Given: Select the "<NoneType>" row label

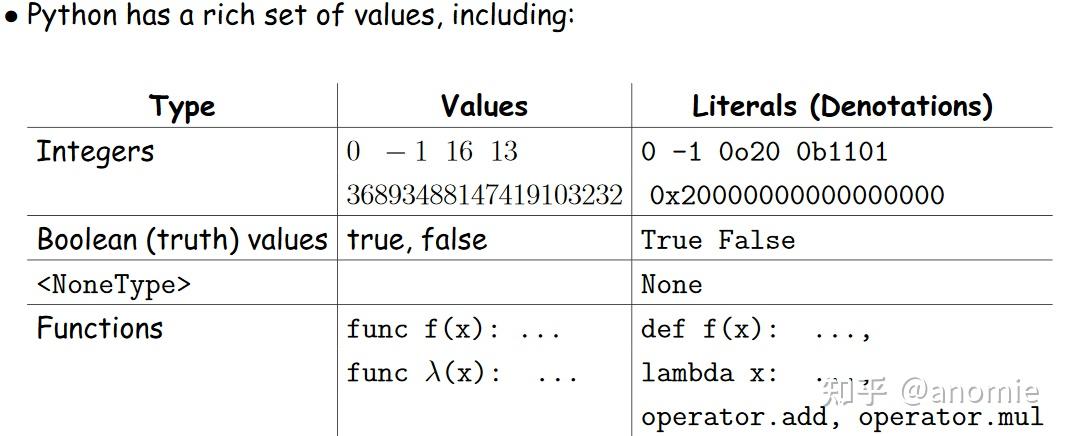Looking at the screenshot, I should (113, 285).
